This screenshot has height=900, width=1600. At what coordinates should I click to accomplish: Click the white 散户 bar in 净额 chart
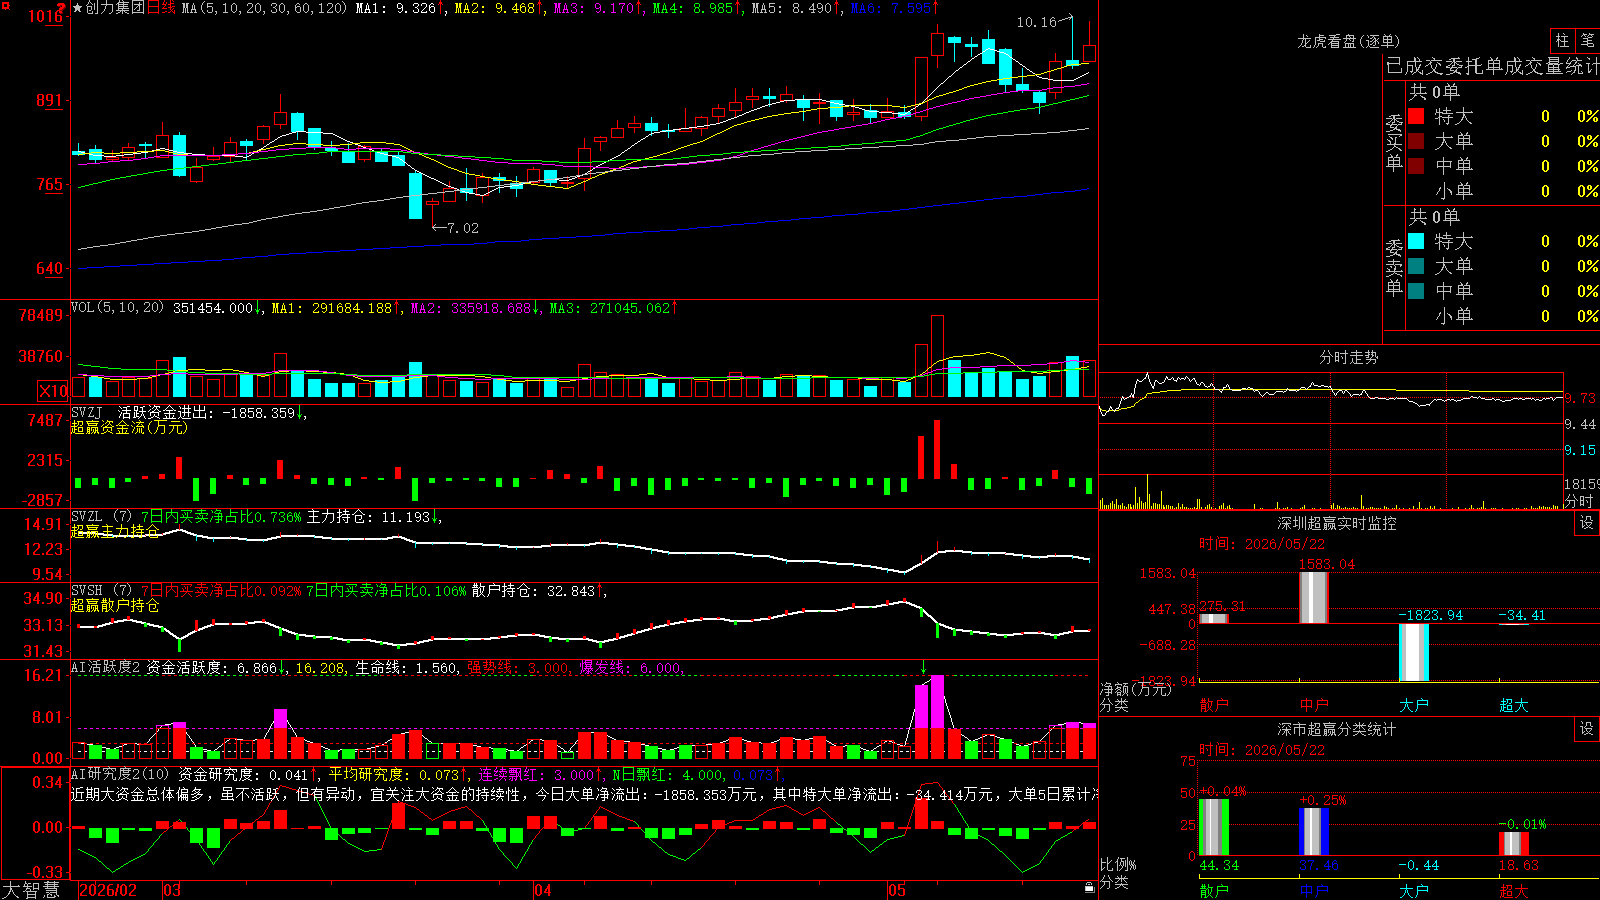1214,618
